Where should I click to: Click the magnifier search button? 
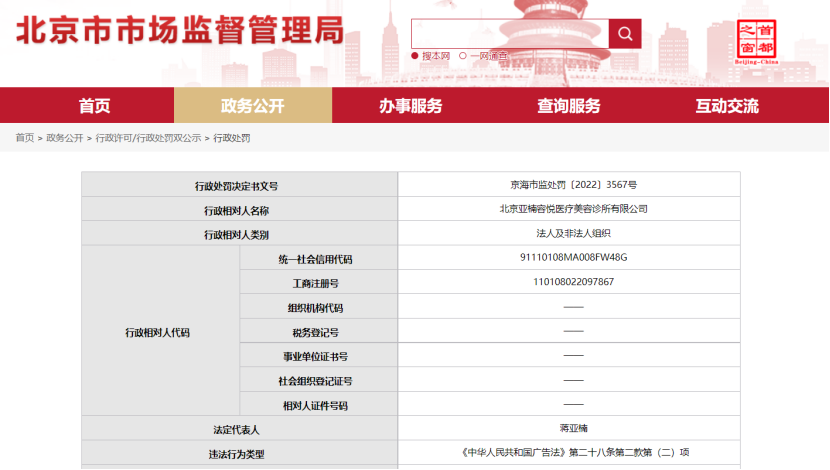624,34
